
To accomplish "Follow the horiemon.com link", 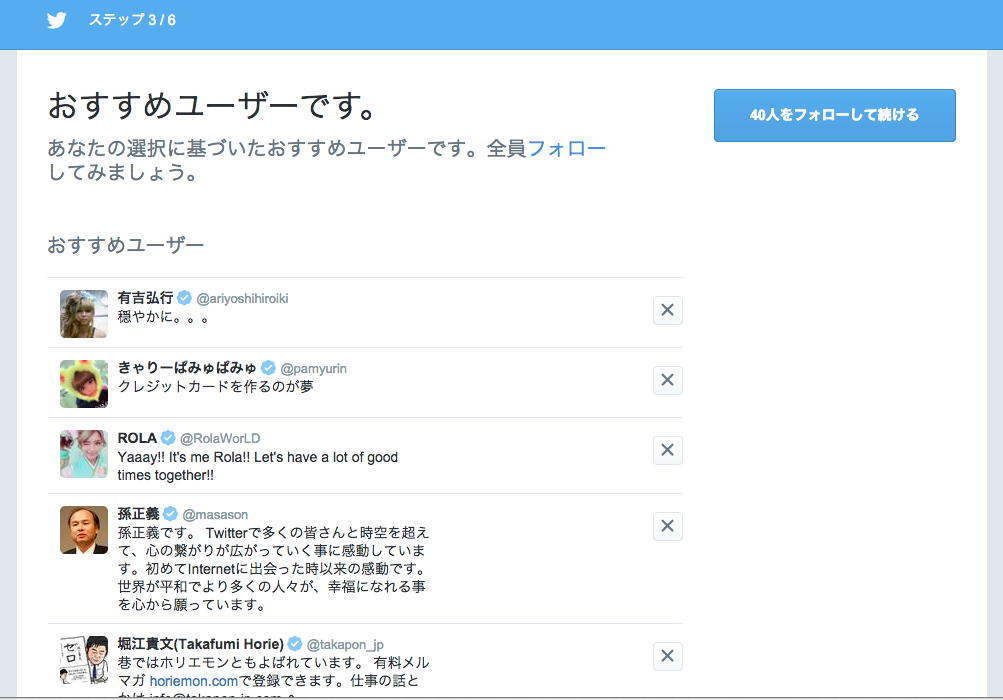I will [193, 681].
